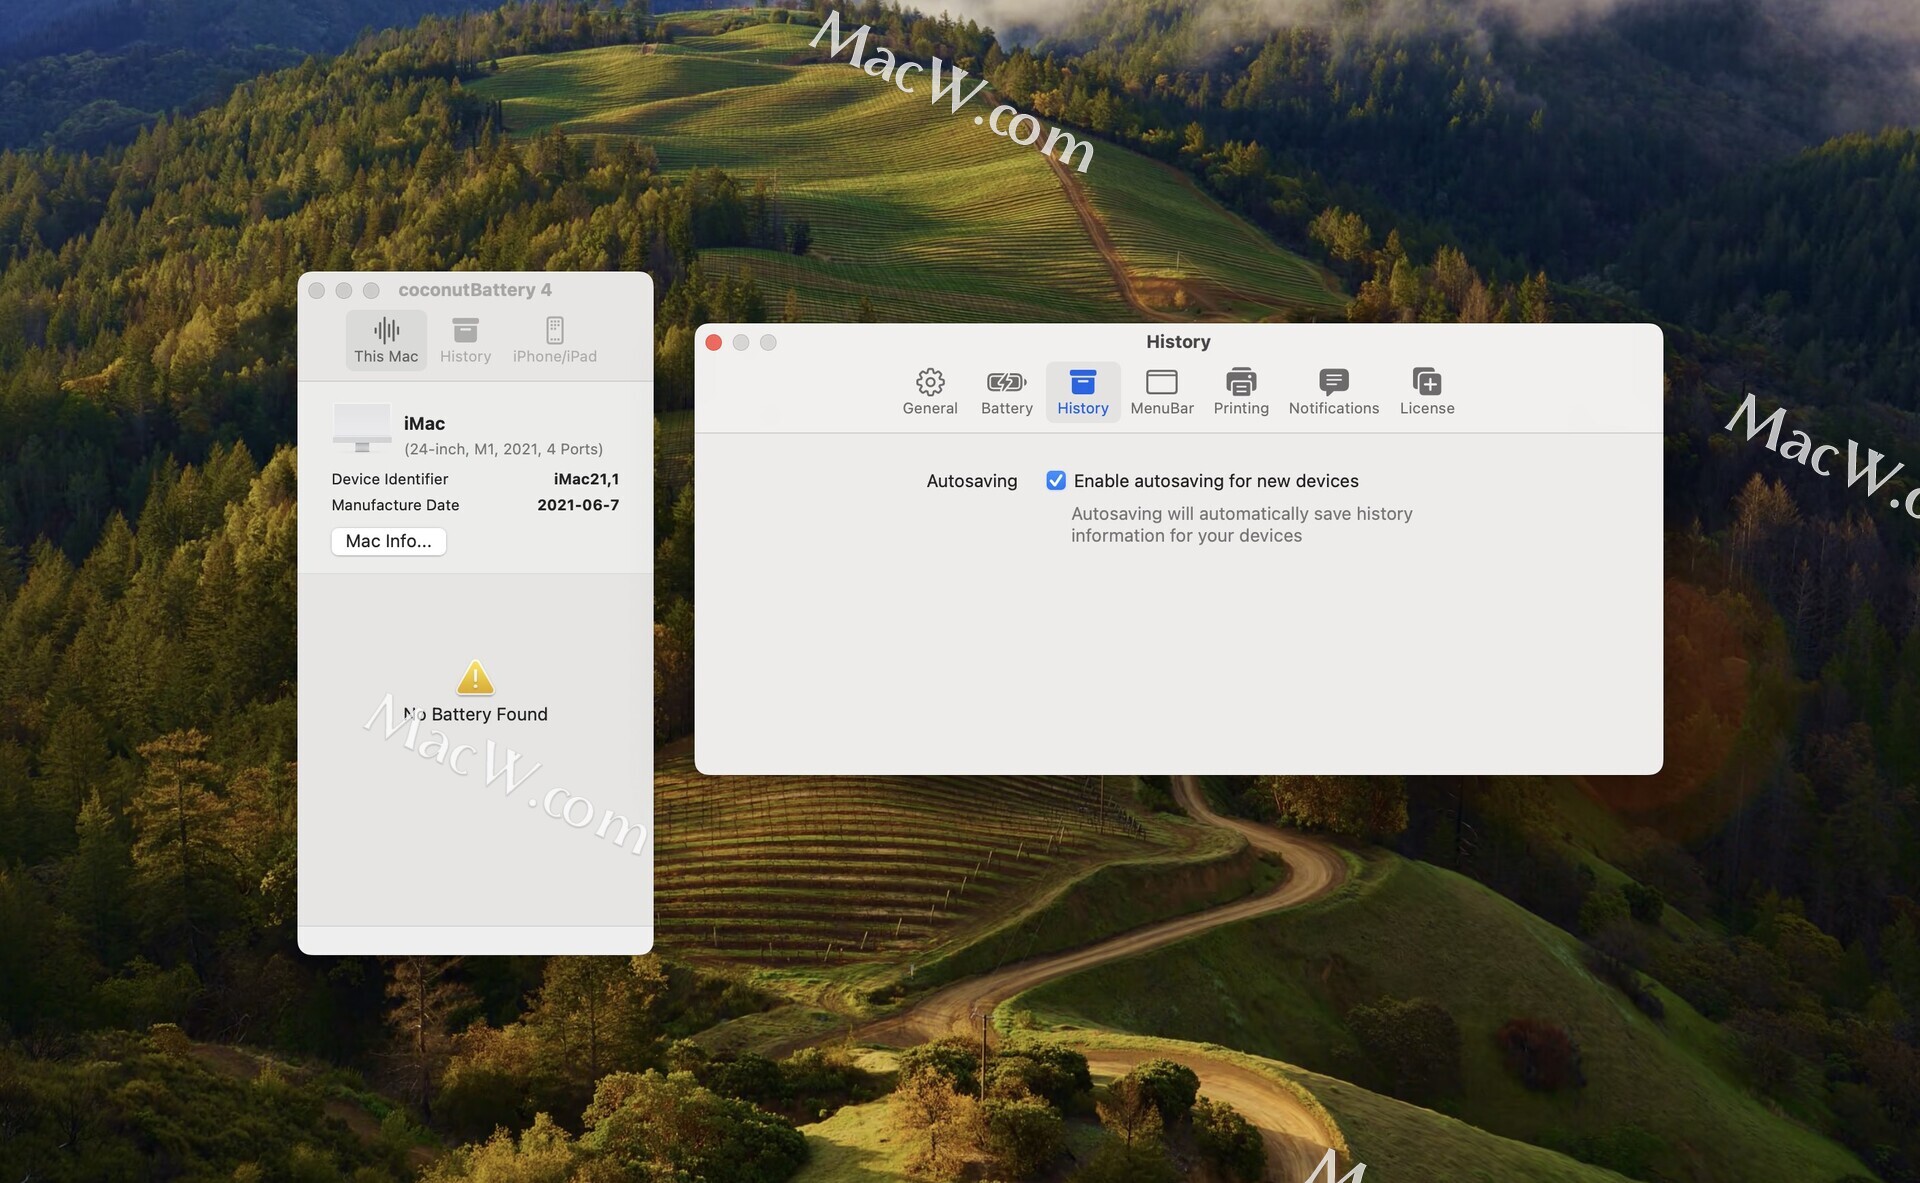This screenshot has height=1183, width=1920.
Task: Open History tab in coconutBattery window
Action: tap(465, 340)
